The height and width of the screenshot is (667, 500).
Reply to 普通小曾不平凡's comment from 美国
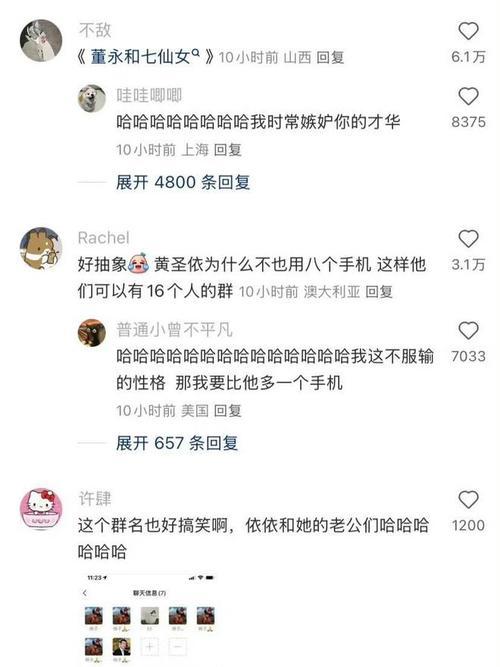coord(227,410)
